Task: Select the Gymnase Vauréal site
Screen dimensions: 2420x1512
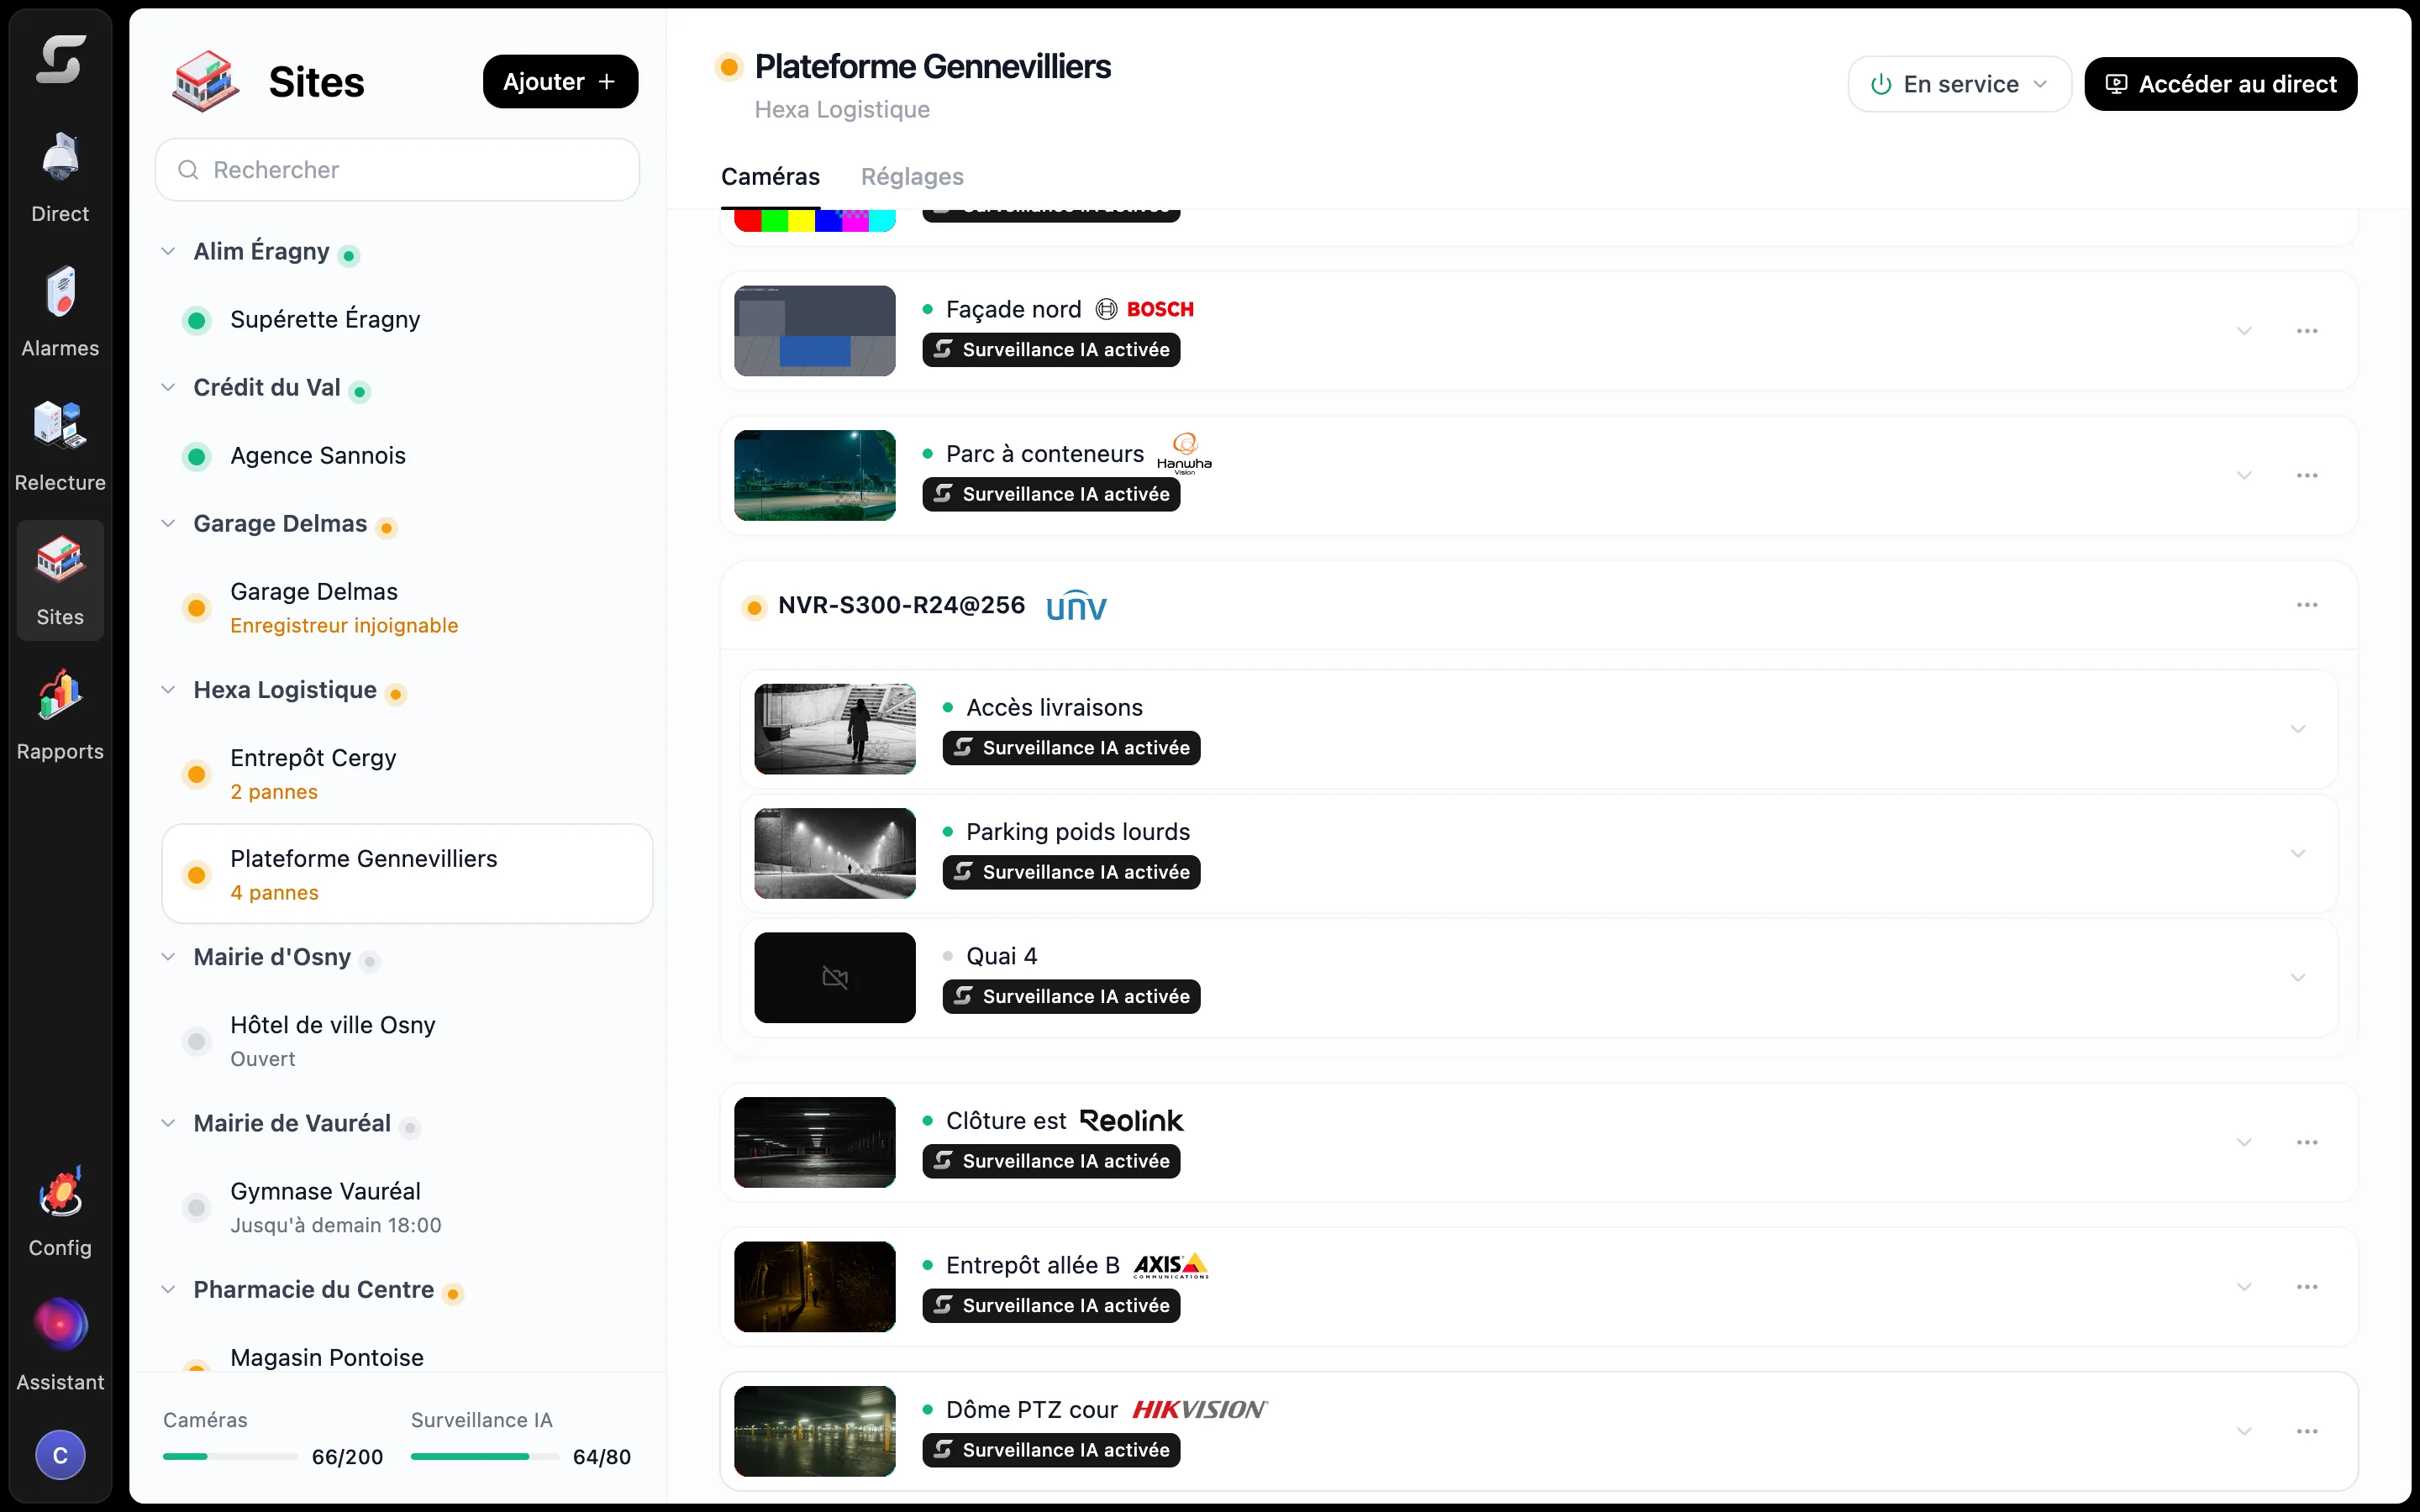Action: (x=407, y=1207)
